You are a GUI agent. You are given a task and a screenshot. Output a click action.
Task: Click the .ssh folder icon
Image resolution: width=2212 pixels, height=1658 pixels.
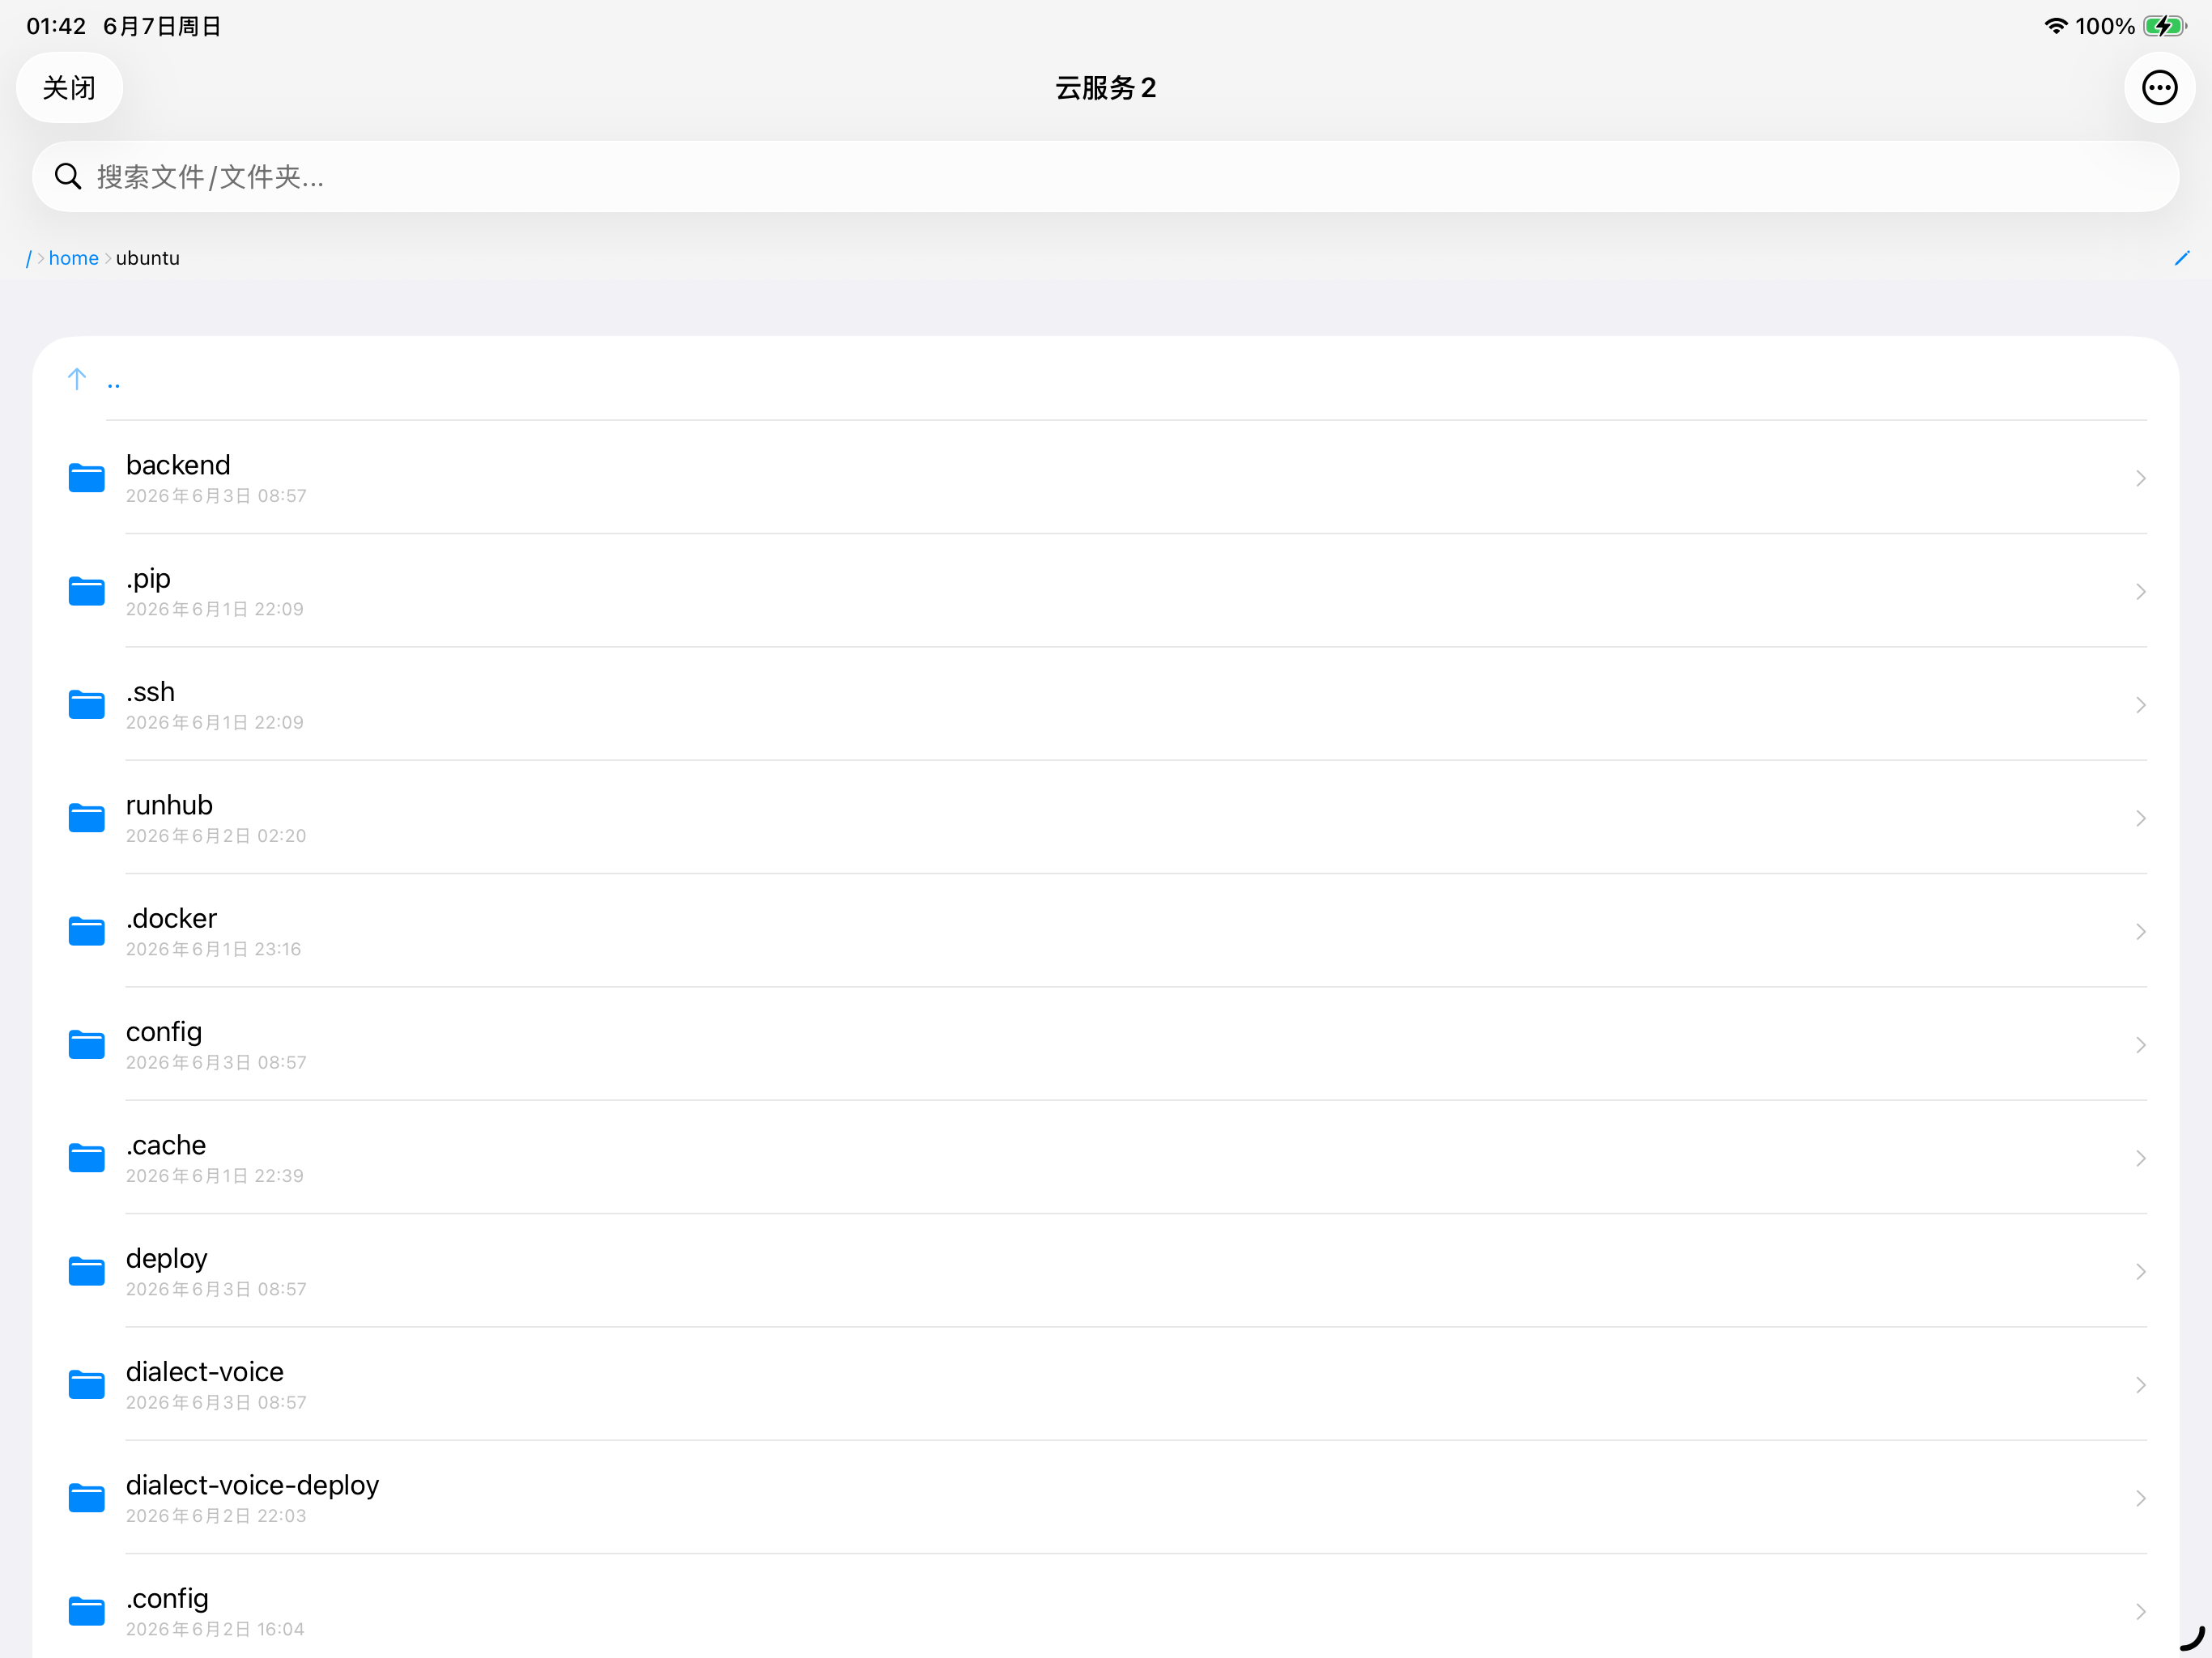87,705
